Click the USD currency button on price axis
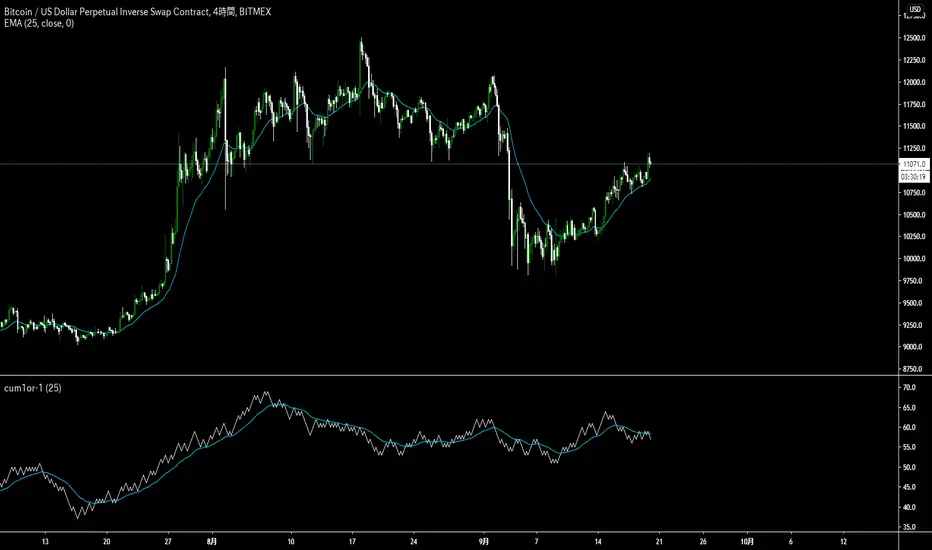 [915, 9]
